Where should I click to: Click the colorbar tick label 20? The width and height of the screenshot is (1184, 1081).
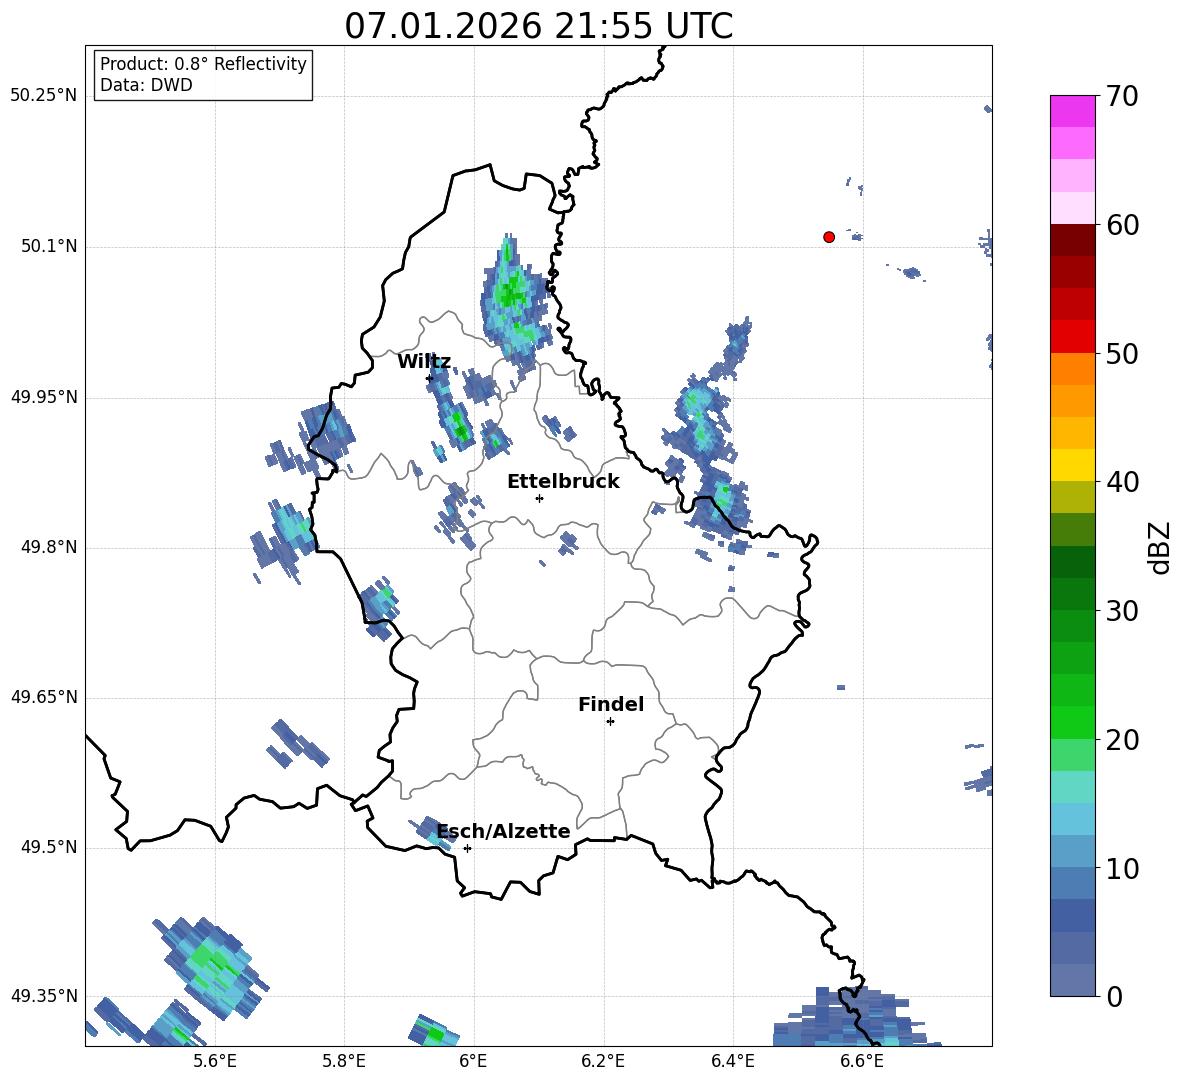(x=1122, y=740)
